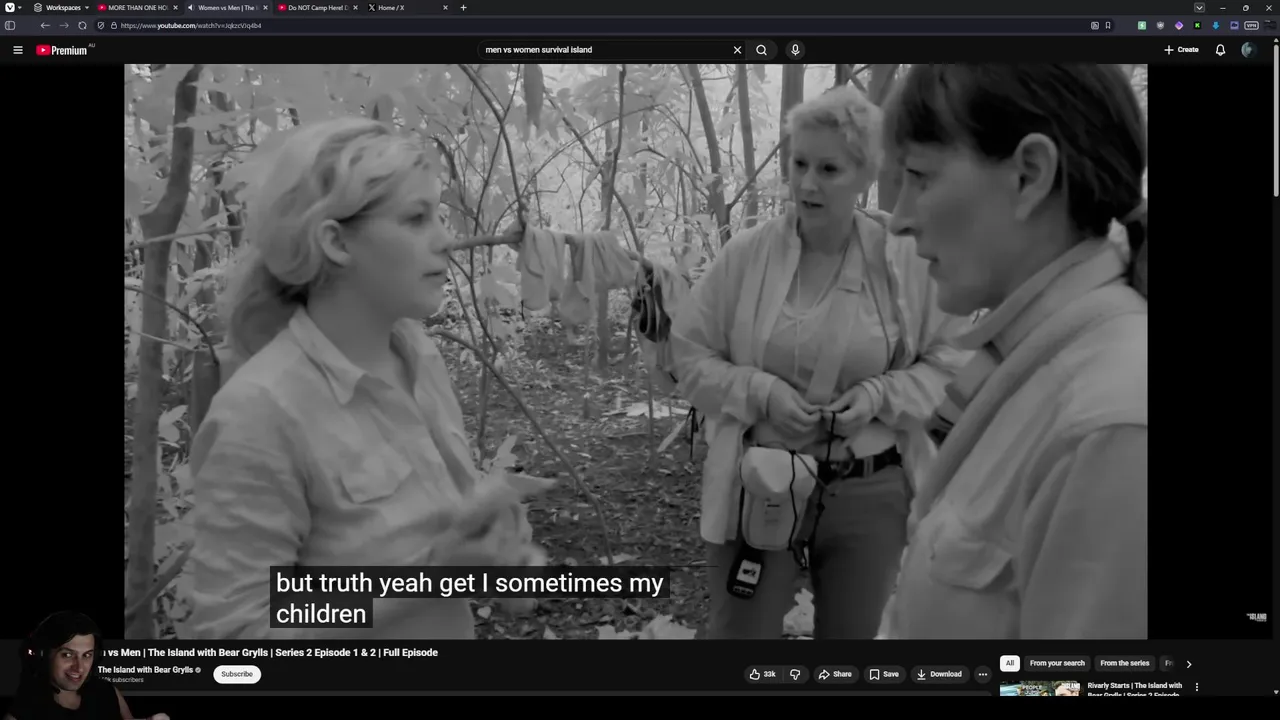The width and height of the screenshot is (1280, 720).
Task: Open more actions menu beside Download
Action: (982, 674)
